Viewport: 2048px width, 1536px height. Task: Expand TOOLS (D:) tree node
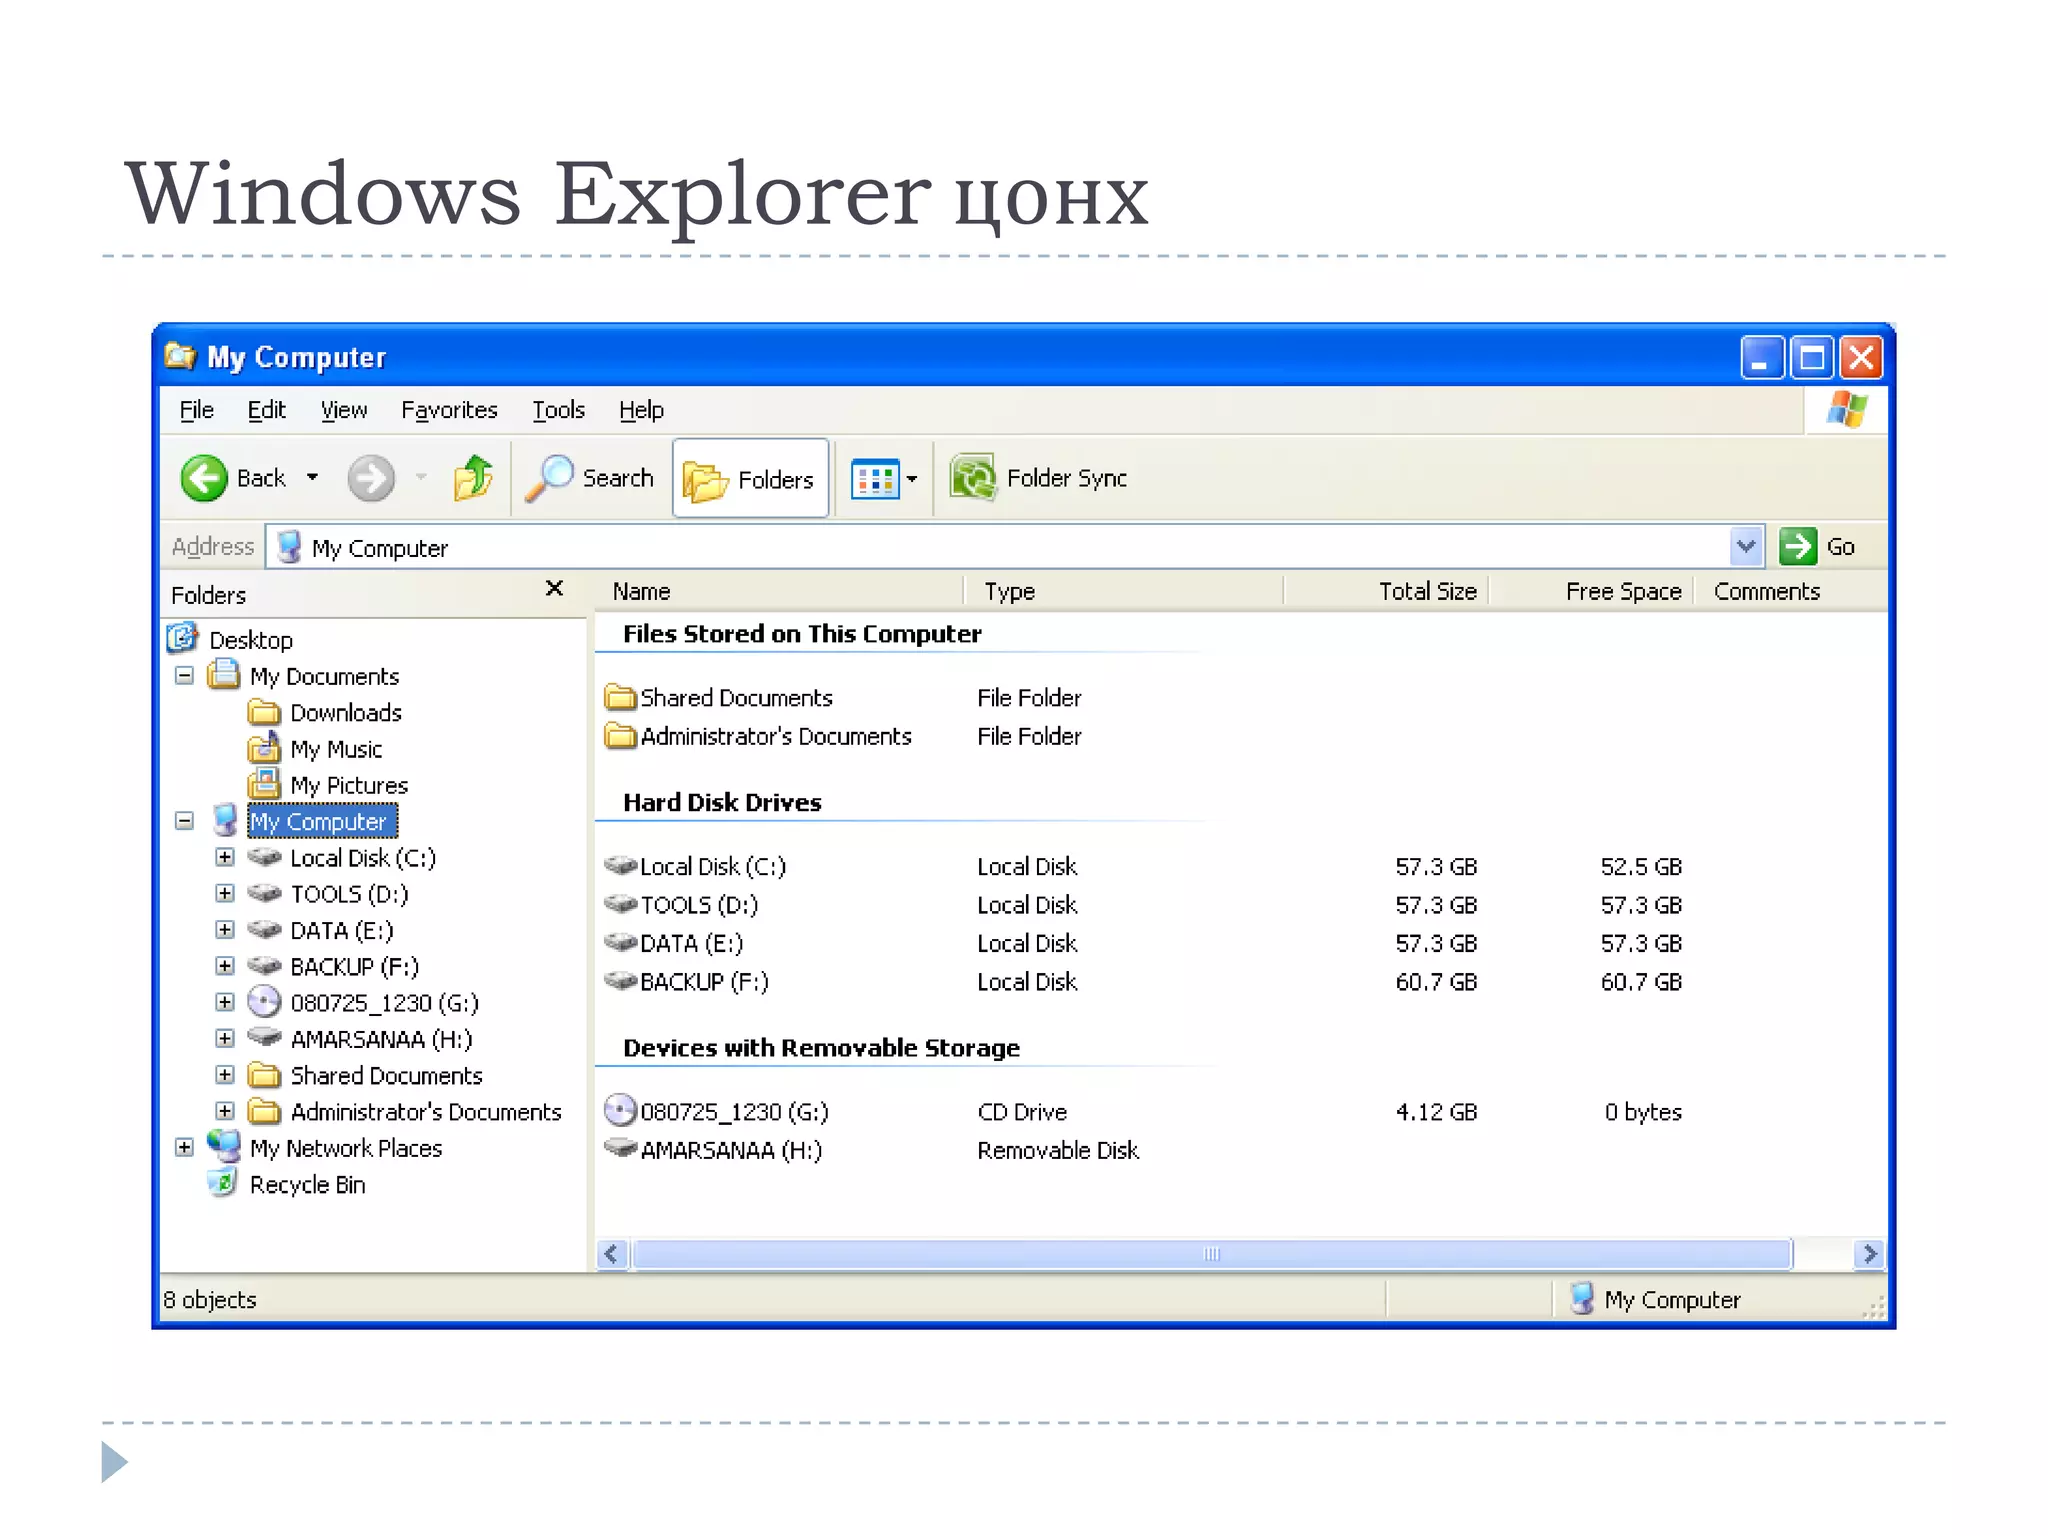(225, 893)
